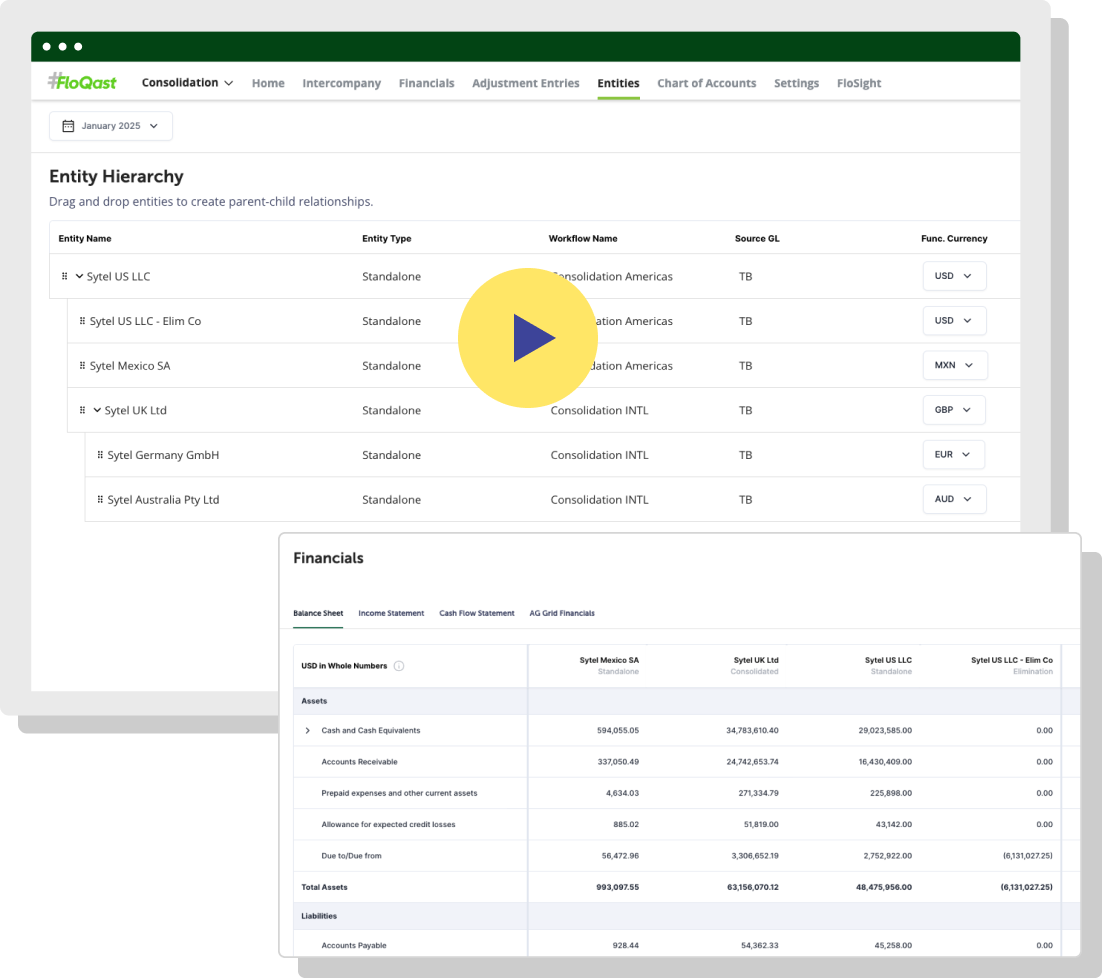Play the video with the yellow play button
1102x978 pixels.
(x=528, y=338)
